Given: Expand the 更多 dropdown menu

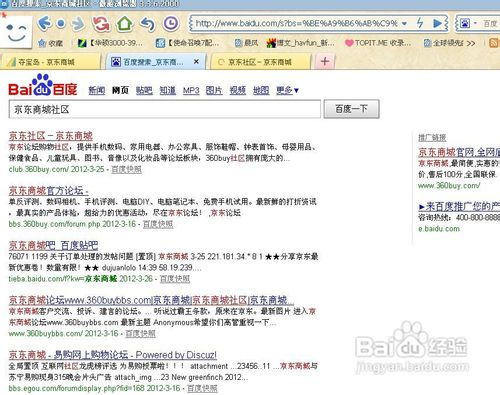Looking at the screenshot, I should [x=287, y=90].
